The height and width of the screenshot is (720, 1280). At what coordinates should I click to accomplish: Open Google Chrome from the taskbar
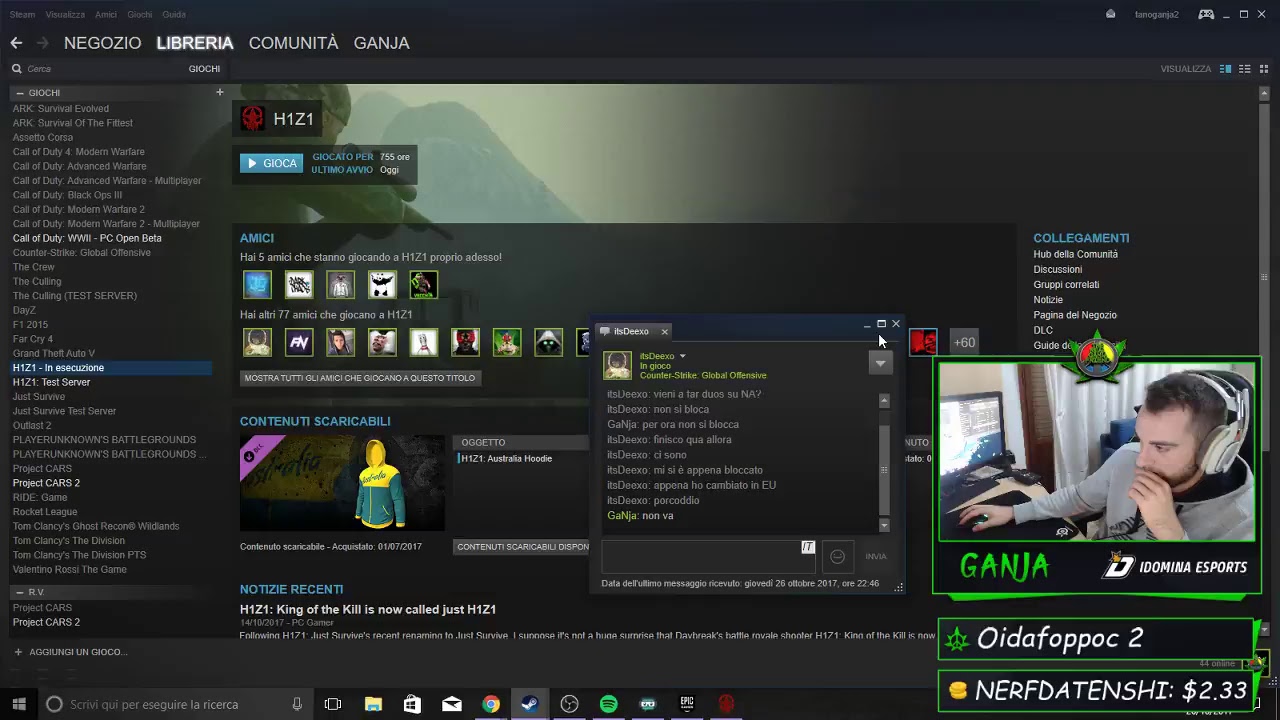point(491,704)
